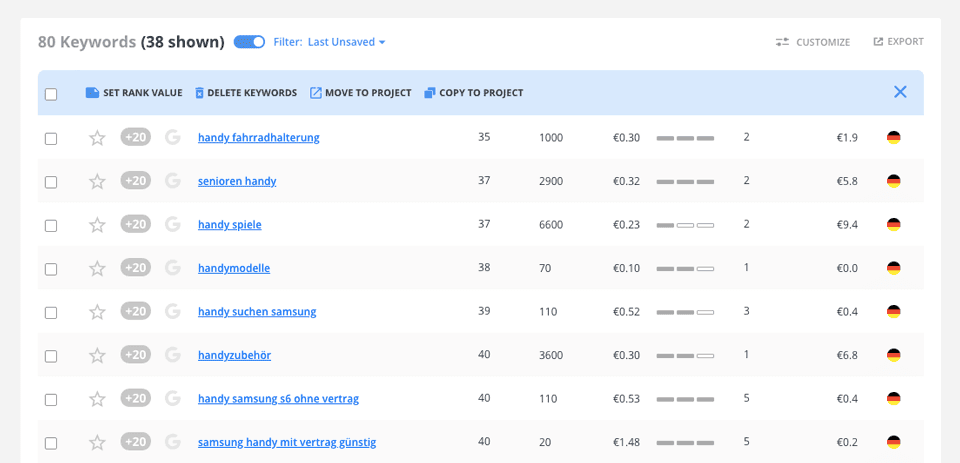Viewport: 960px width, 463px height.
Task: Click Delete Keywords trash icon
Action: (199, 93)
